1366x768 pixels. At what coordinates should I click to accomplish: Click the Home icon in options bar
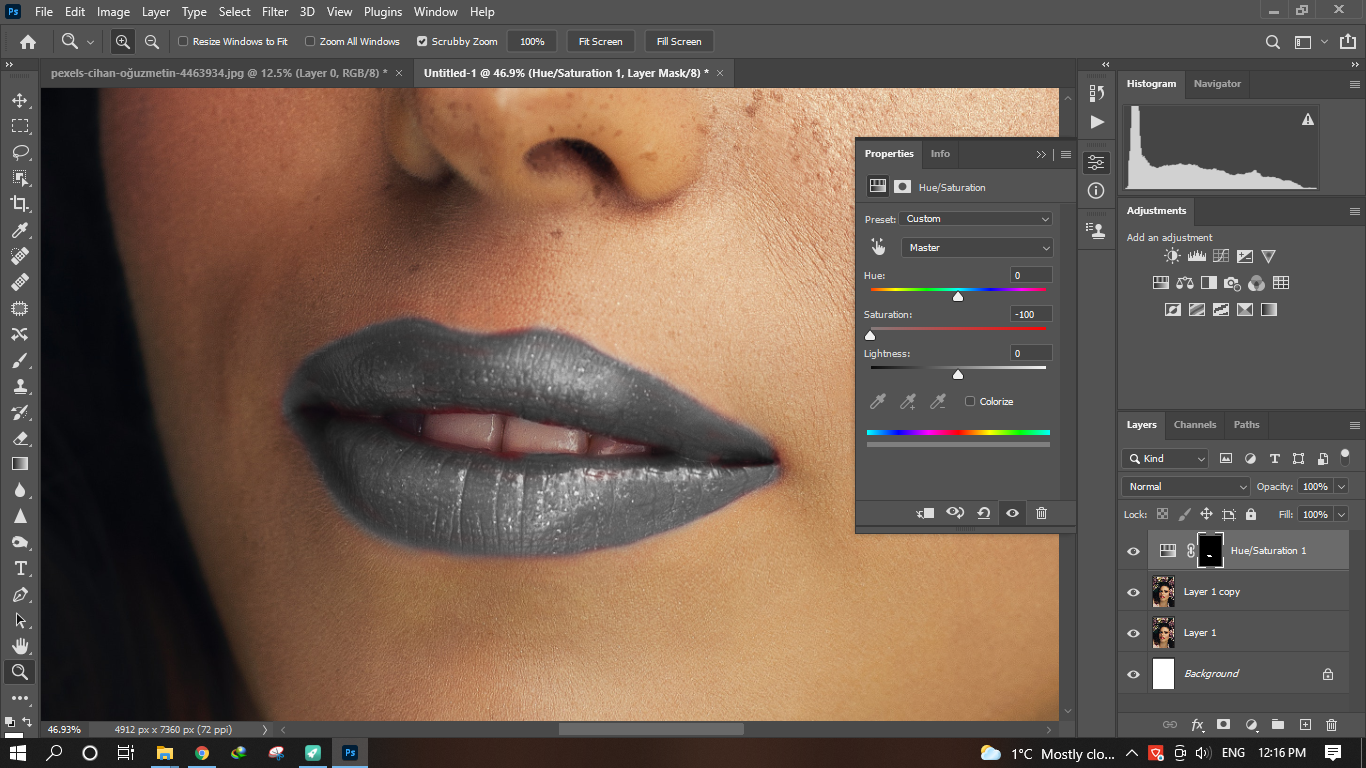28,42
